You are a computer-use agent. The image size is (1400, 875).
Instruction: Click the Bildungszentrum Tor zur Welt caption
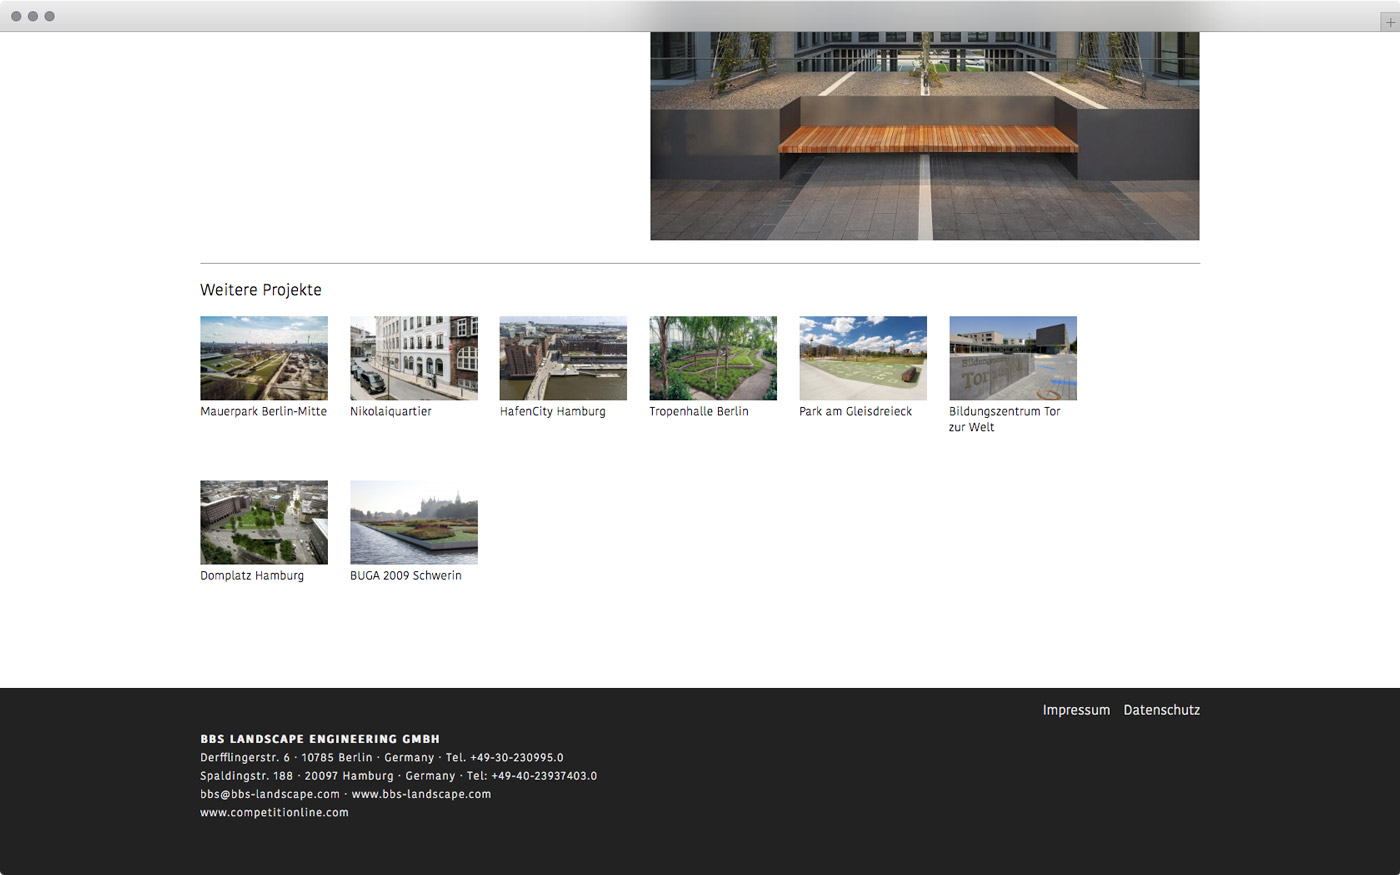(x=1005, y=419)
